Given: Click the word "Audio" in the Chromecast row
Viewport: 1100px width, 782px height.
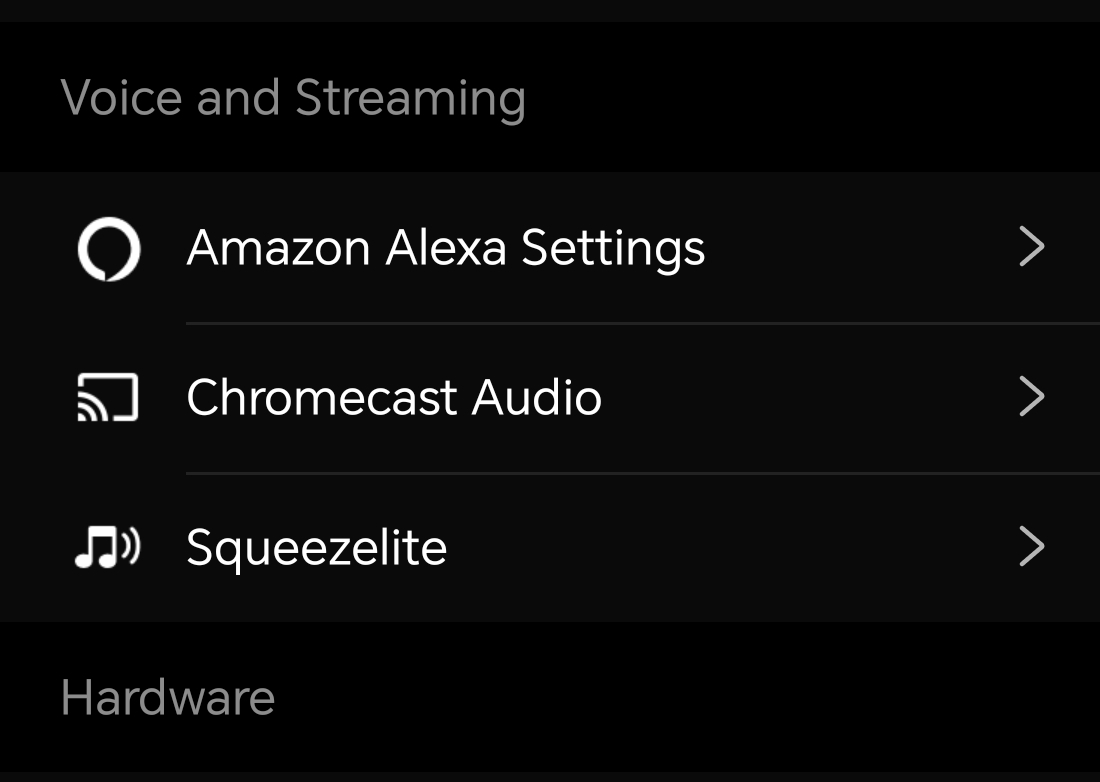Looking at the screenshot, I should click(x=537, y=398).
